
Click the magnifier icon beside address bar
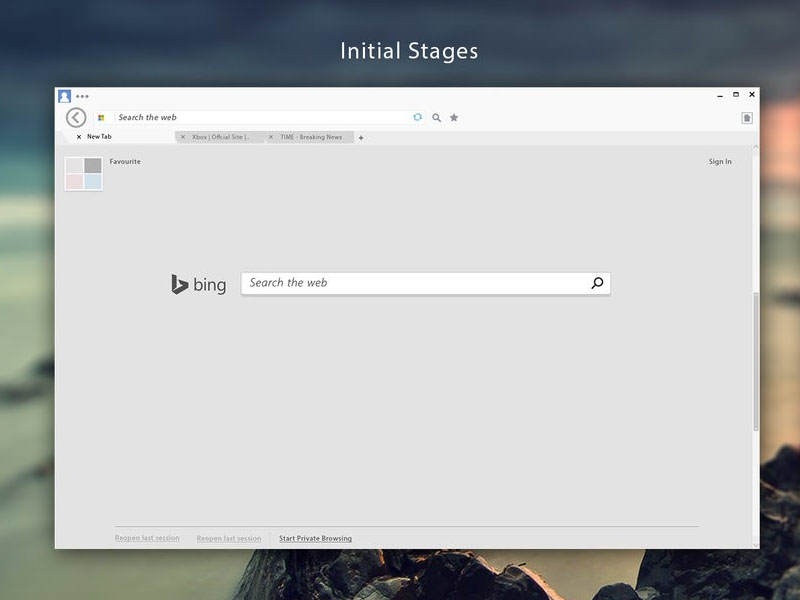pos(436,118)
